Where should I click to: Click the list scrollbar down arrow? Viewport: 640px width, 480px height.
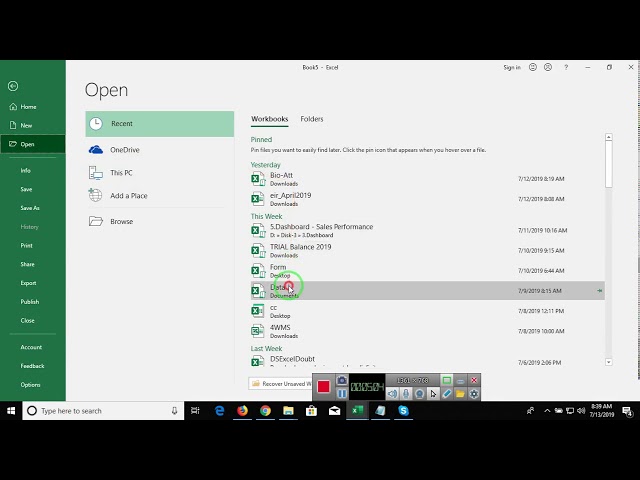(x=609, y=362)
